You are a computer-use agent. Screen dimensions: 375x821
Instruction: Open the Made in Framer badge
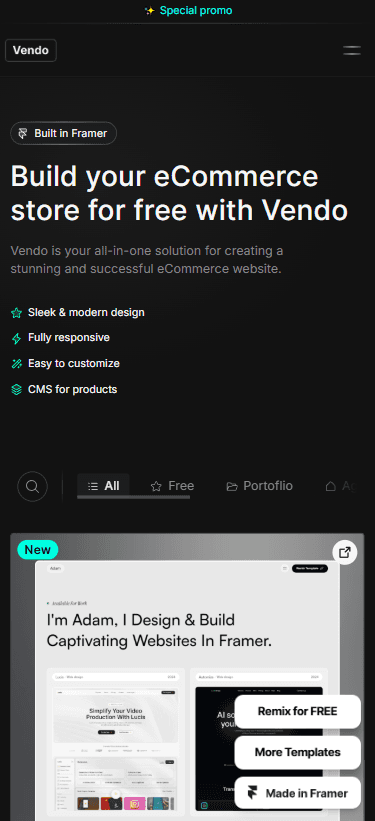tap(297, 793)
